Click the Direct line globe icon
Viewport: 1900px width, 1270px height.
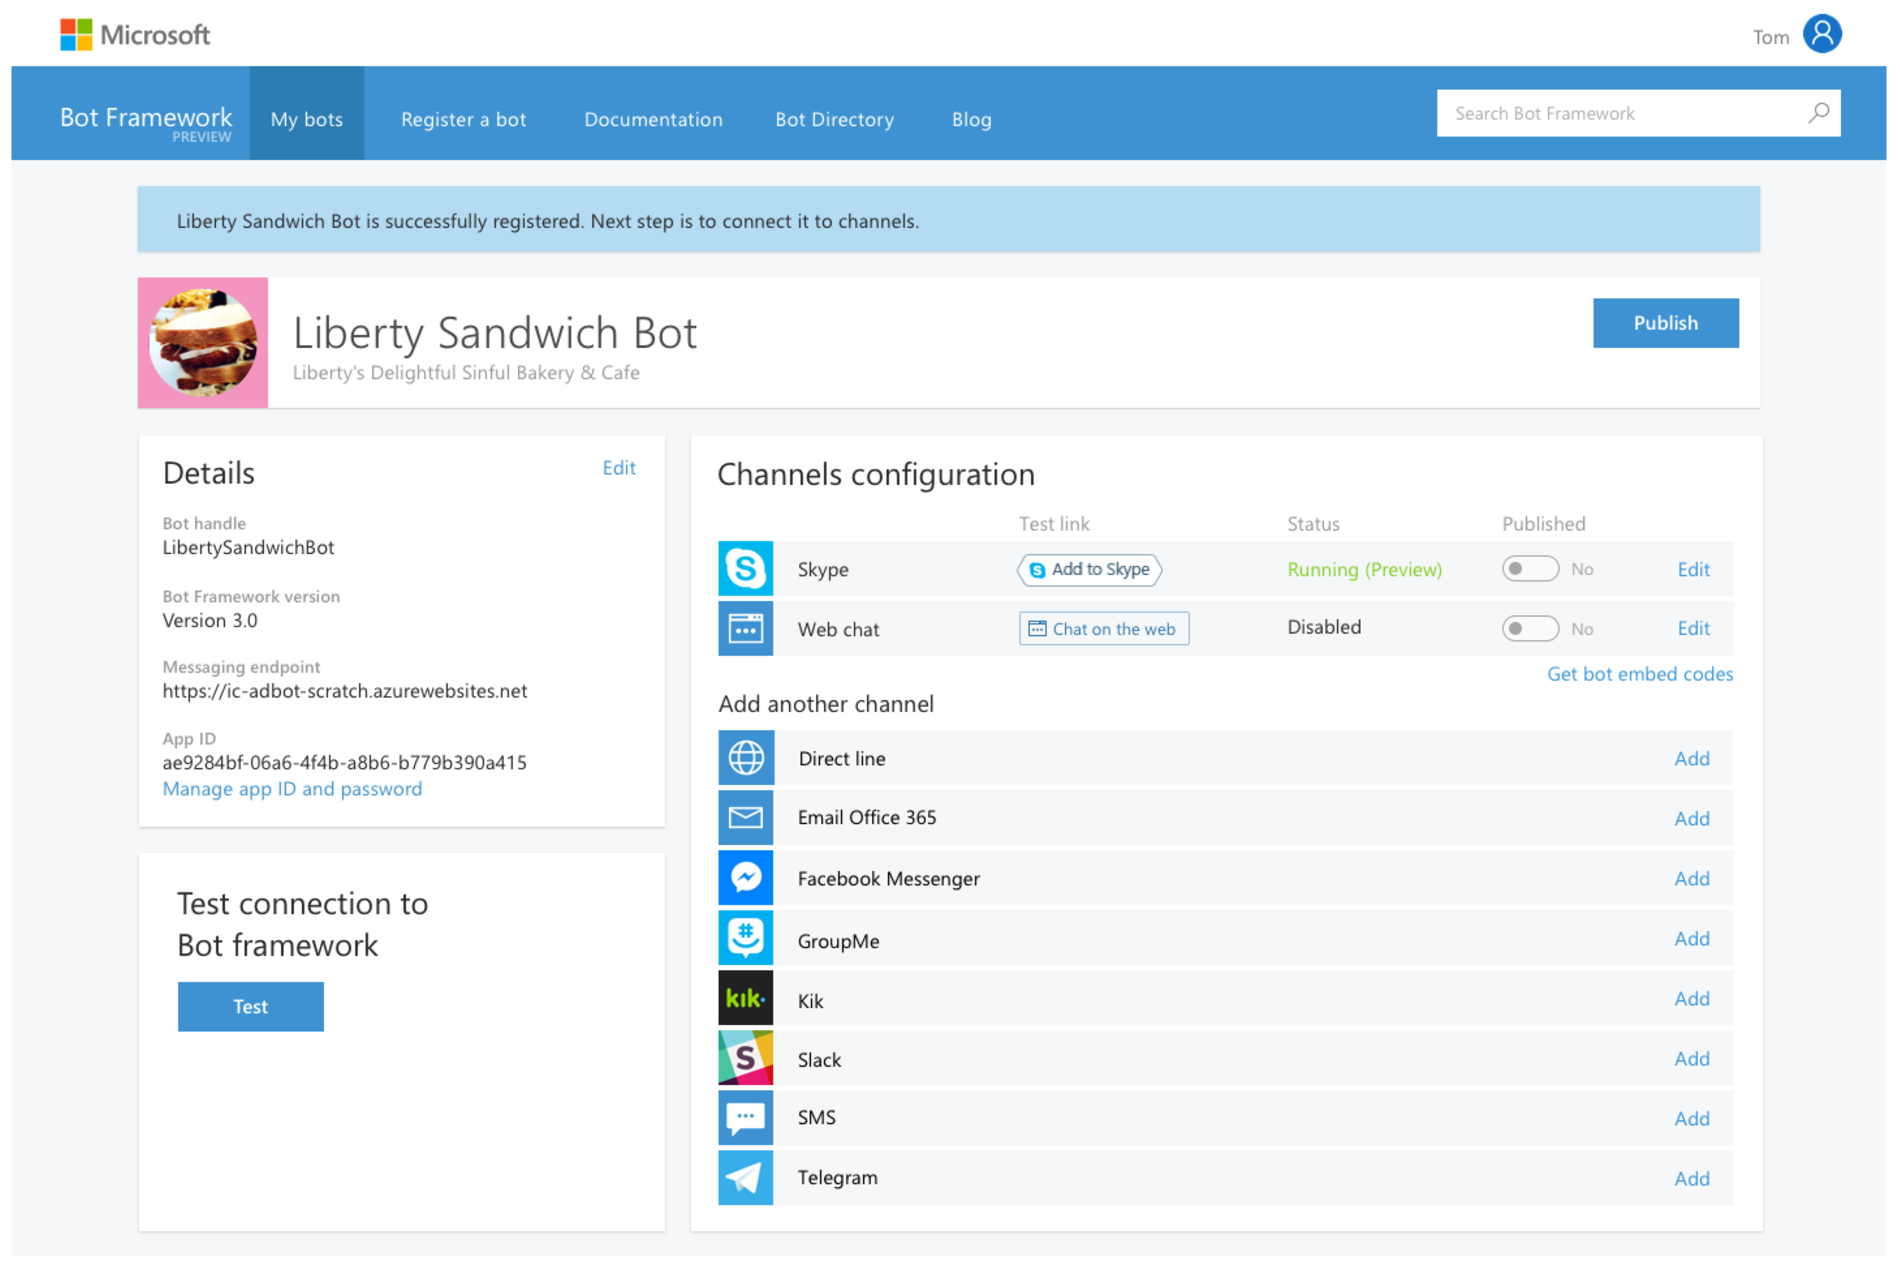coord(745,758)
